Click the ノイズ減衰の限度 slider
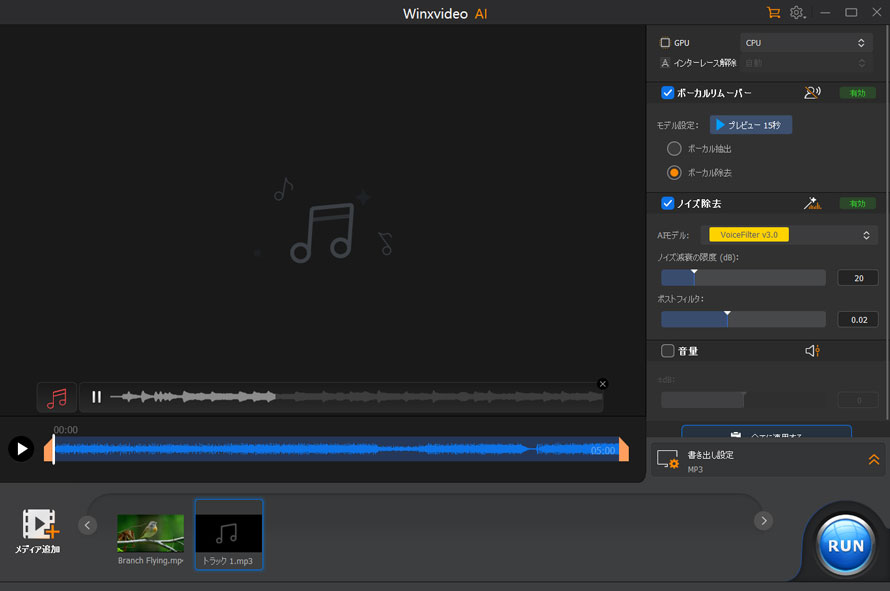 coord(743,278)
